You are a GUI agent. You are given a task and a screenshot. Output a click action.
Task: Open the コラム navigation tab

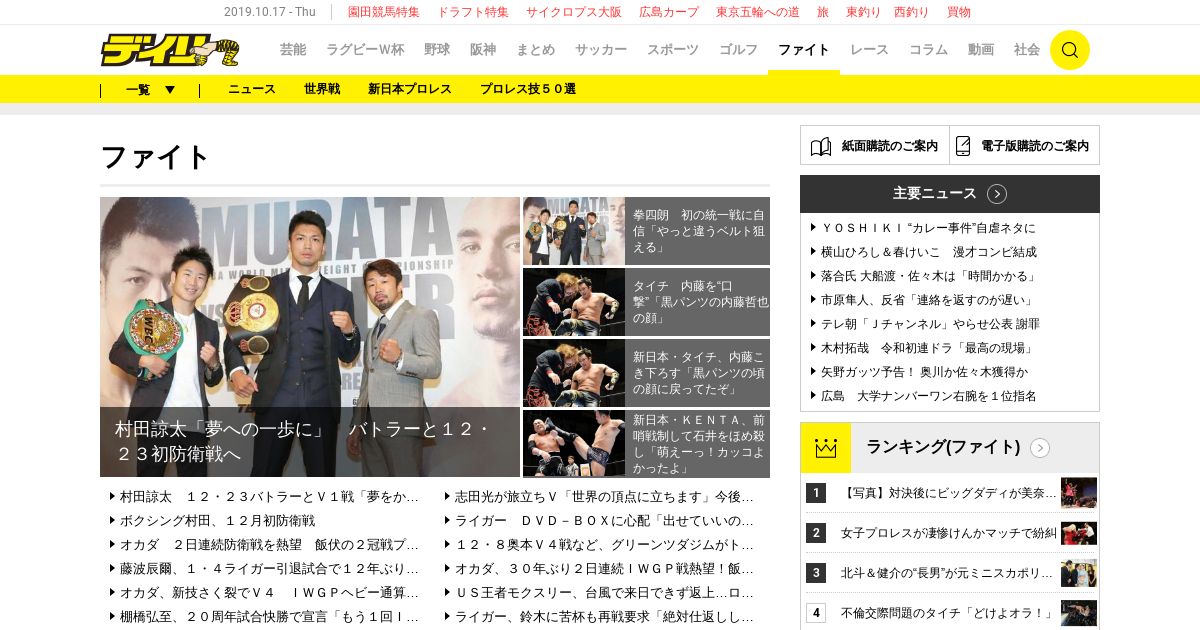click(x=928, y=50)
